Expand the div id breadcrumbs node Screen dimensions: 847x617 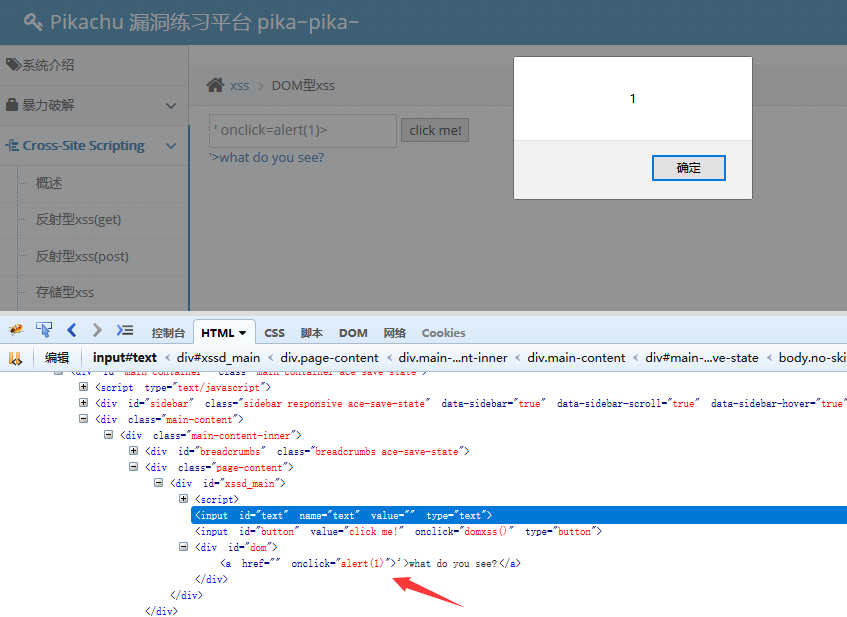(133, 451)
